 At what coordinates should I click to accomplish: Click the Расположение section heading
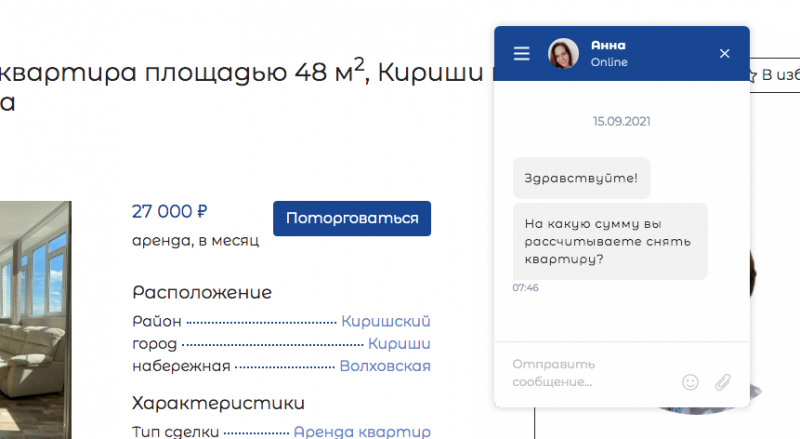coord(202,292)
